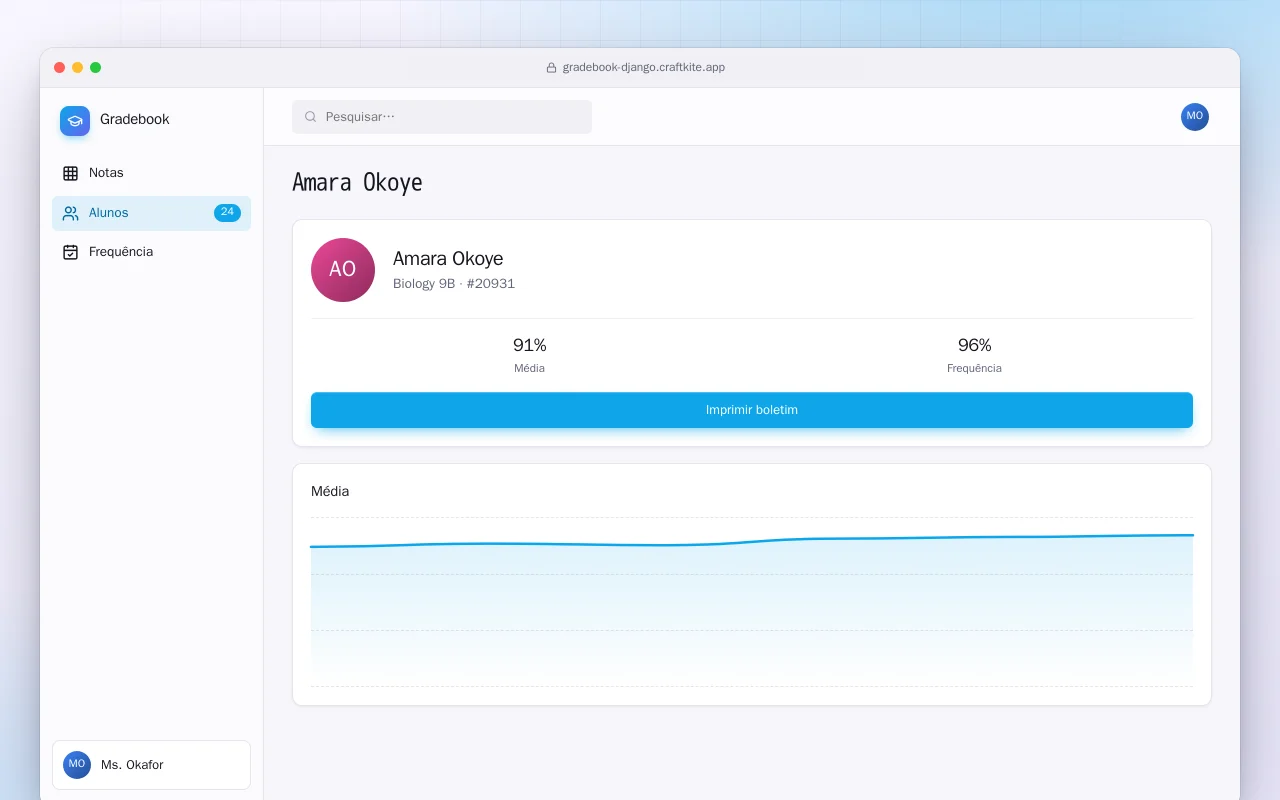
Task: Focus the Pesquisar search field
Action: (x=442, y=117)
